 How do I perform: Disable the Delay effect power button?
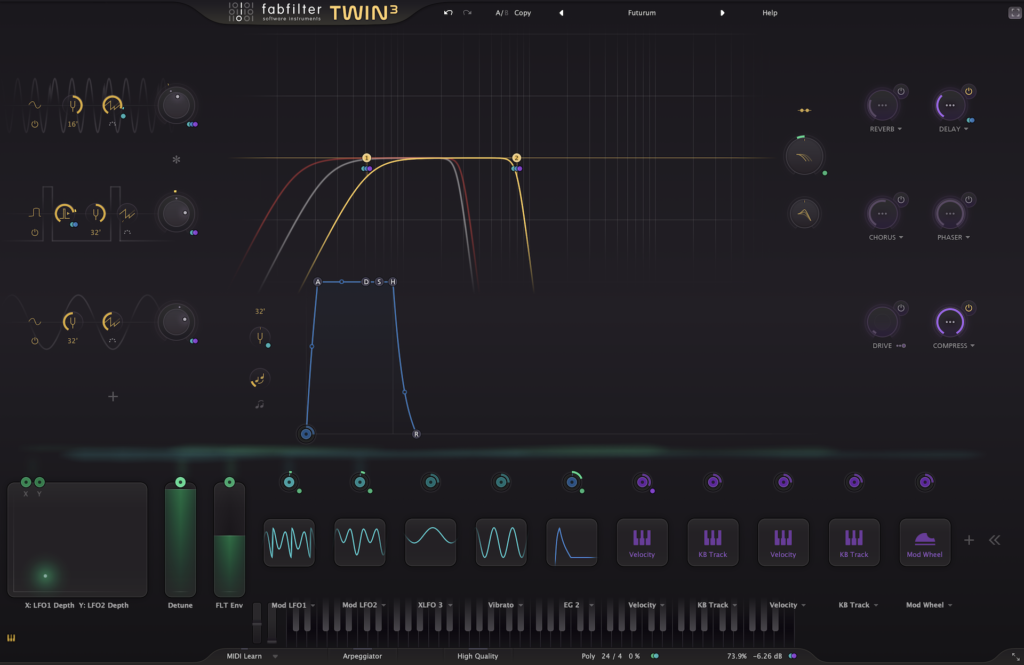pyautogui.click(x=968, y=91)
